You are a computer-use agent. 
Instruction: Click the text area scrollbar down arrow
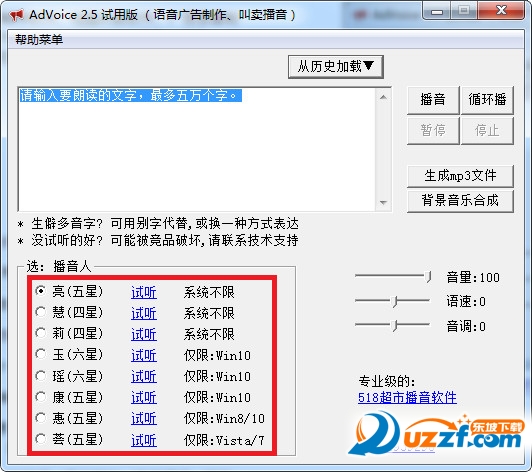(x=383, y=203)
